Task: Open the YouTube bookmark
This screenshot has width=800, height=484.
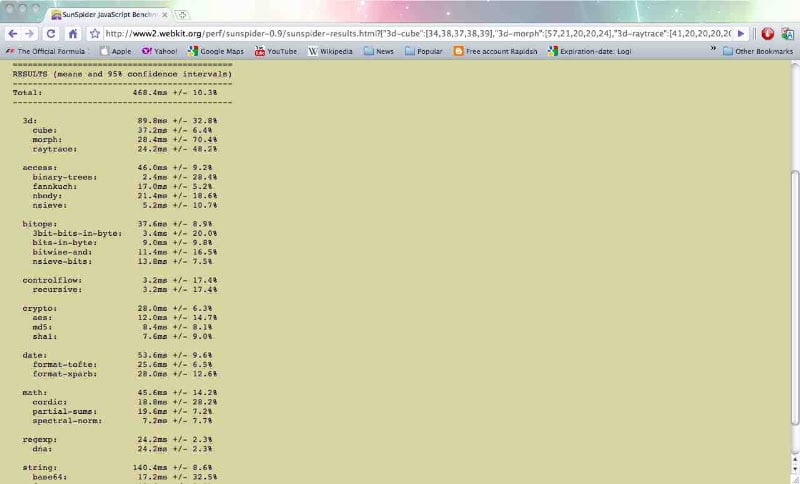Action: 276,51
